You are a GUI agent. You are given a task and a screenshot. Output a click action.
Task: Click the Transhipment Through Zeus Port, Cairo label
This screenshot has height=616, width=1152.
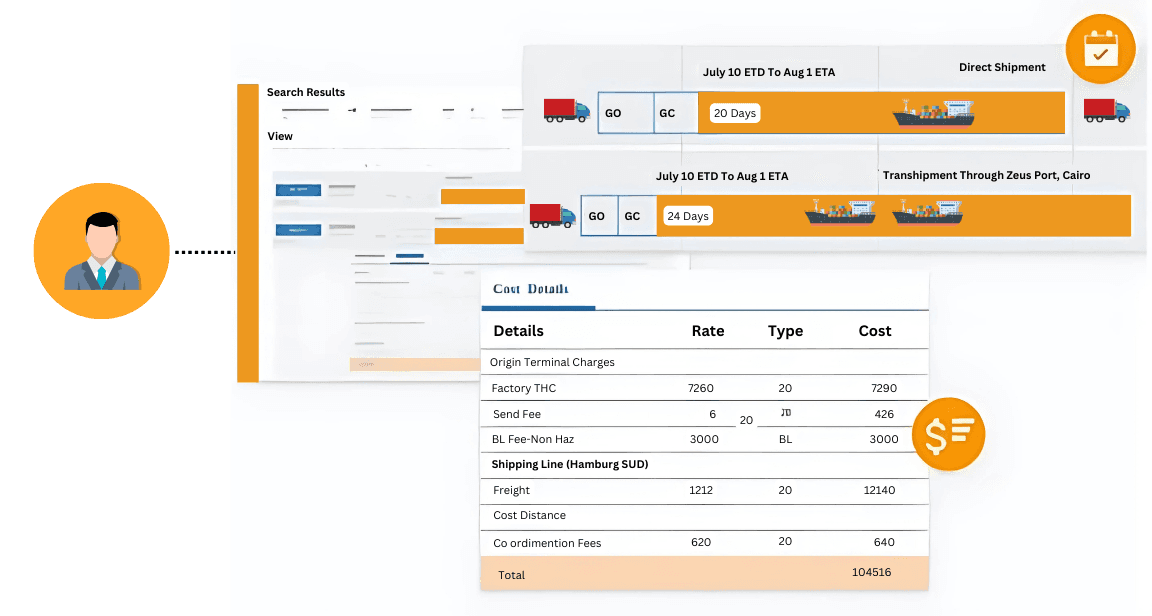[986, 175]
